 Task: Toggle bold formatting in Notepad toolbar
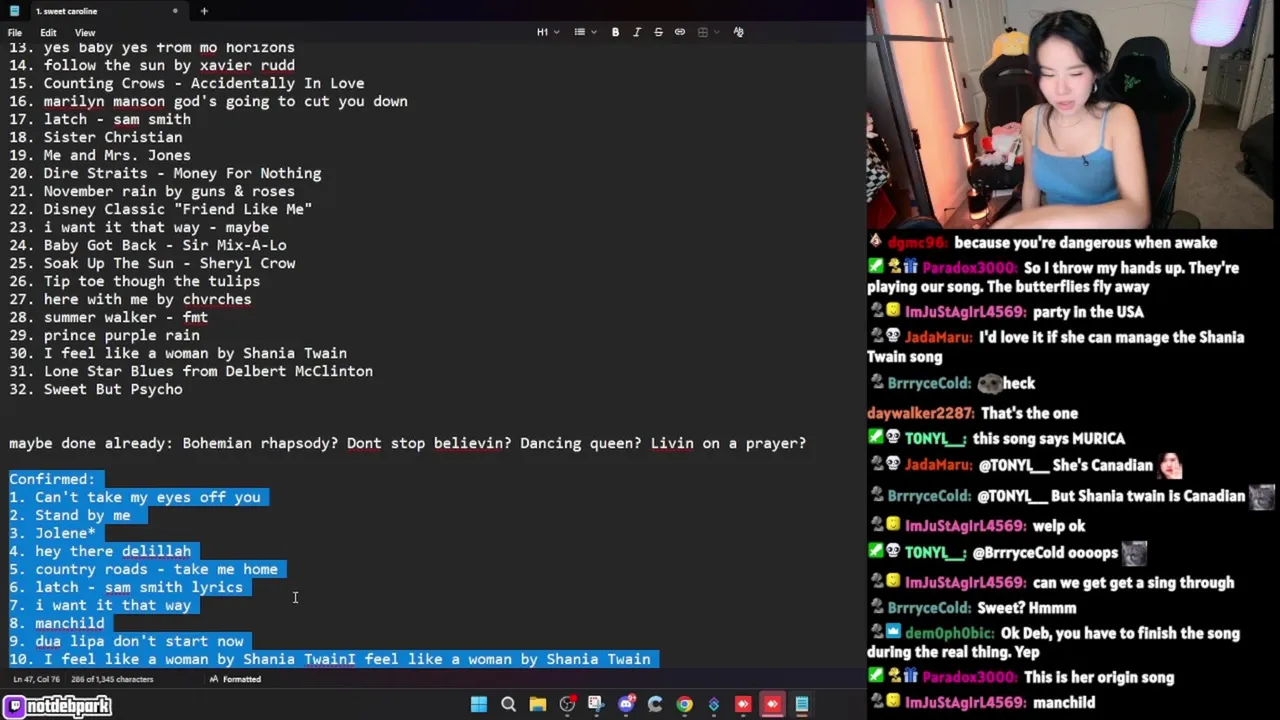point(615,32)
